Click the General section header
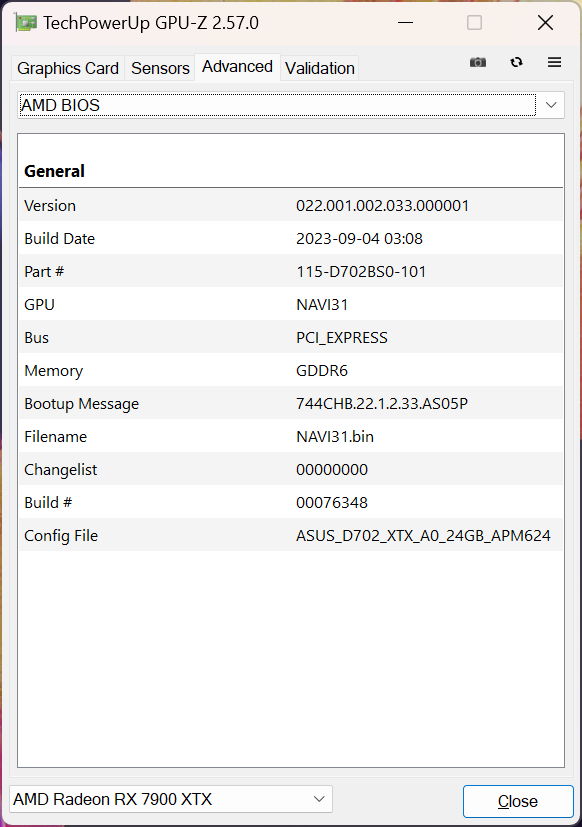The height and width of the screenshot is (827, 582). 54,171
